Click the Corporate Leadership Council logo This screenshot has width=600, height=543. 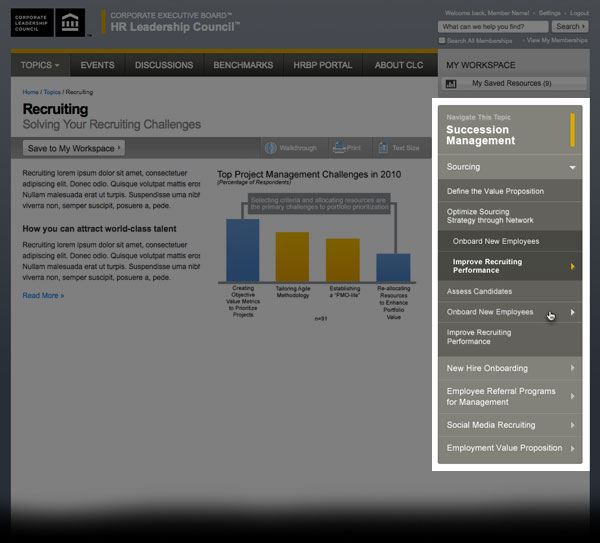(32, 23)
